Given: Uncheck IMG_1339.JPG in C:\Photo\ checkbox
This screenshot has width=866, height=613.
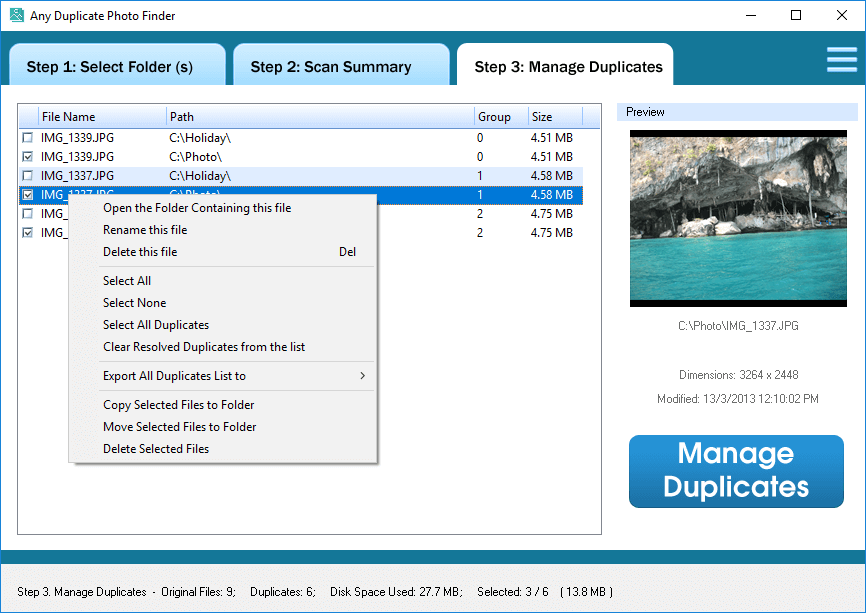Looking at the screenshot, I should coord(28,157).
